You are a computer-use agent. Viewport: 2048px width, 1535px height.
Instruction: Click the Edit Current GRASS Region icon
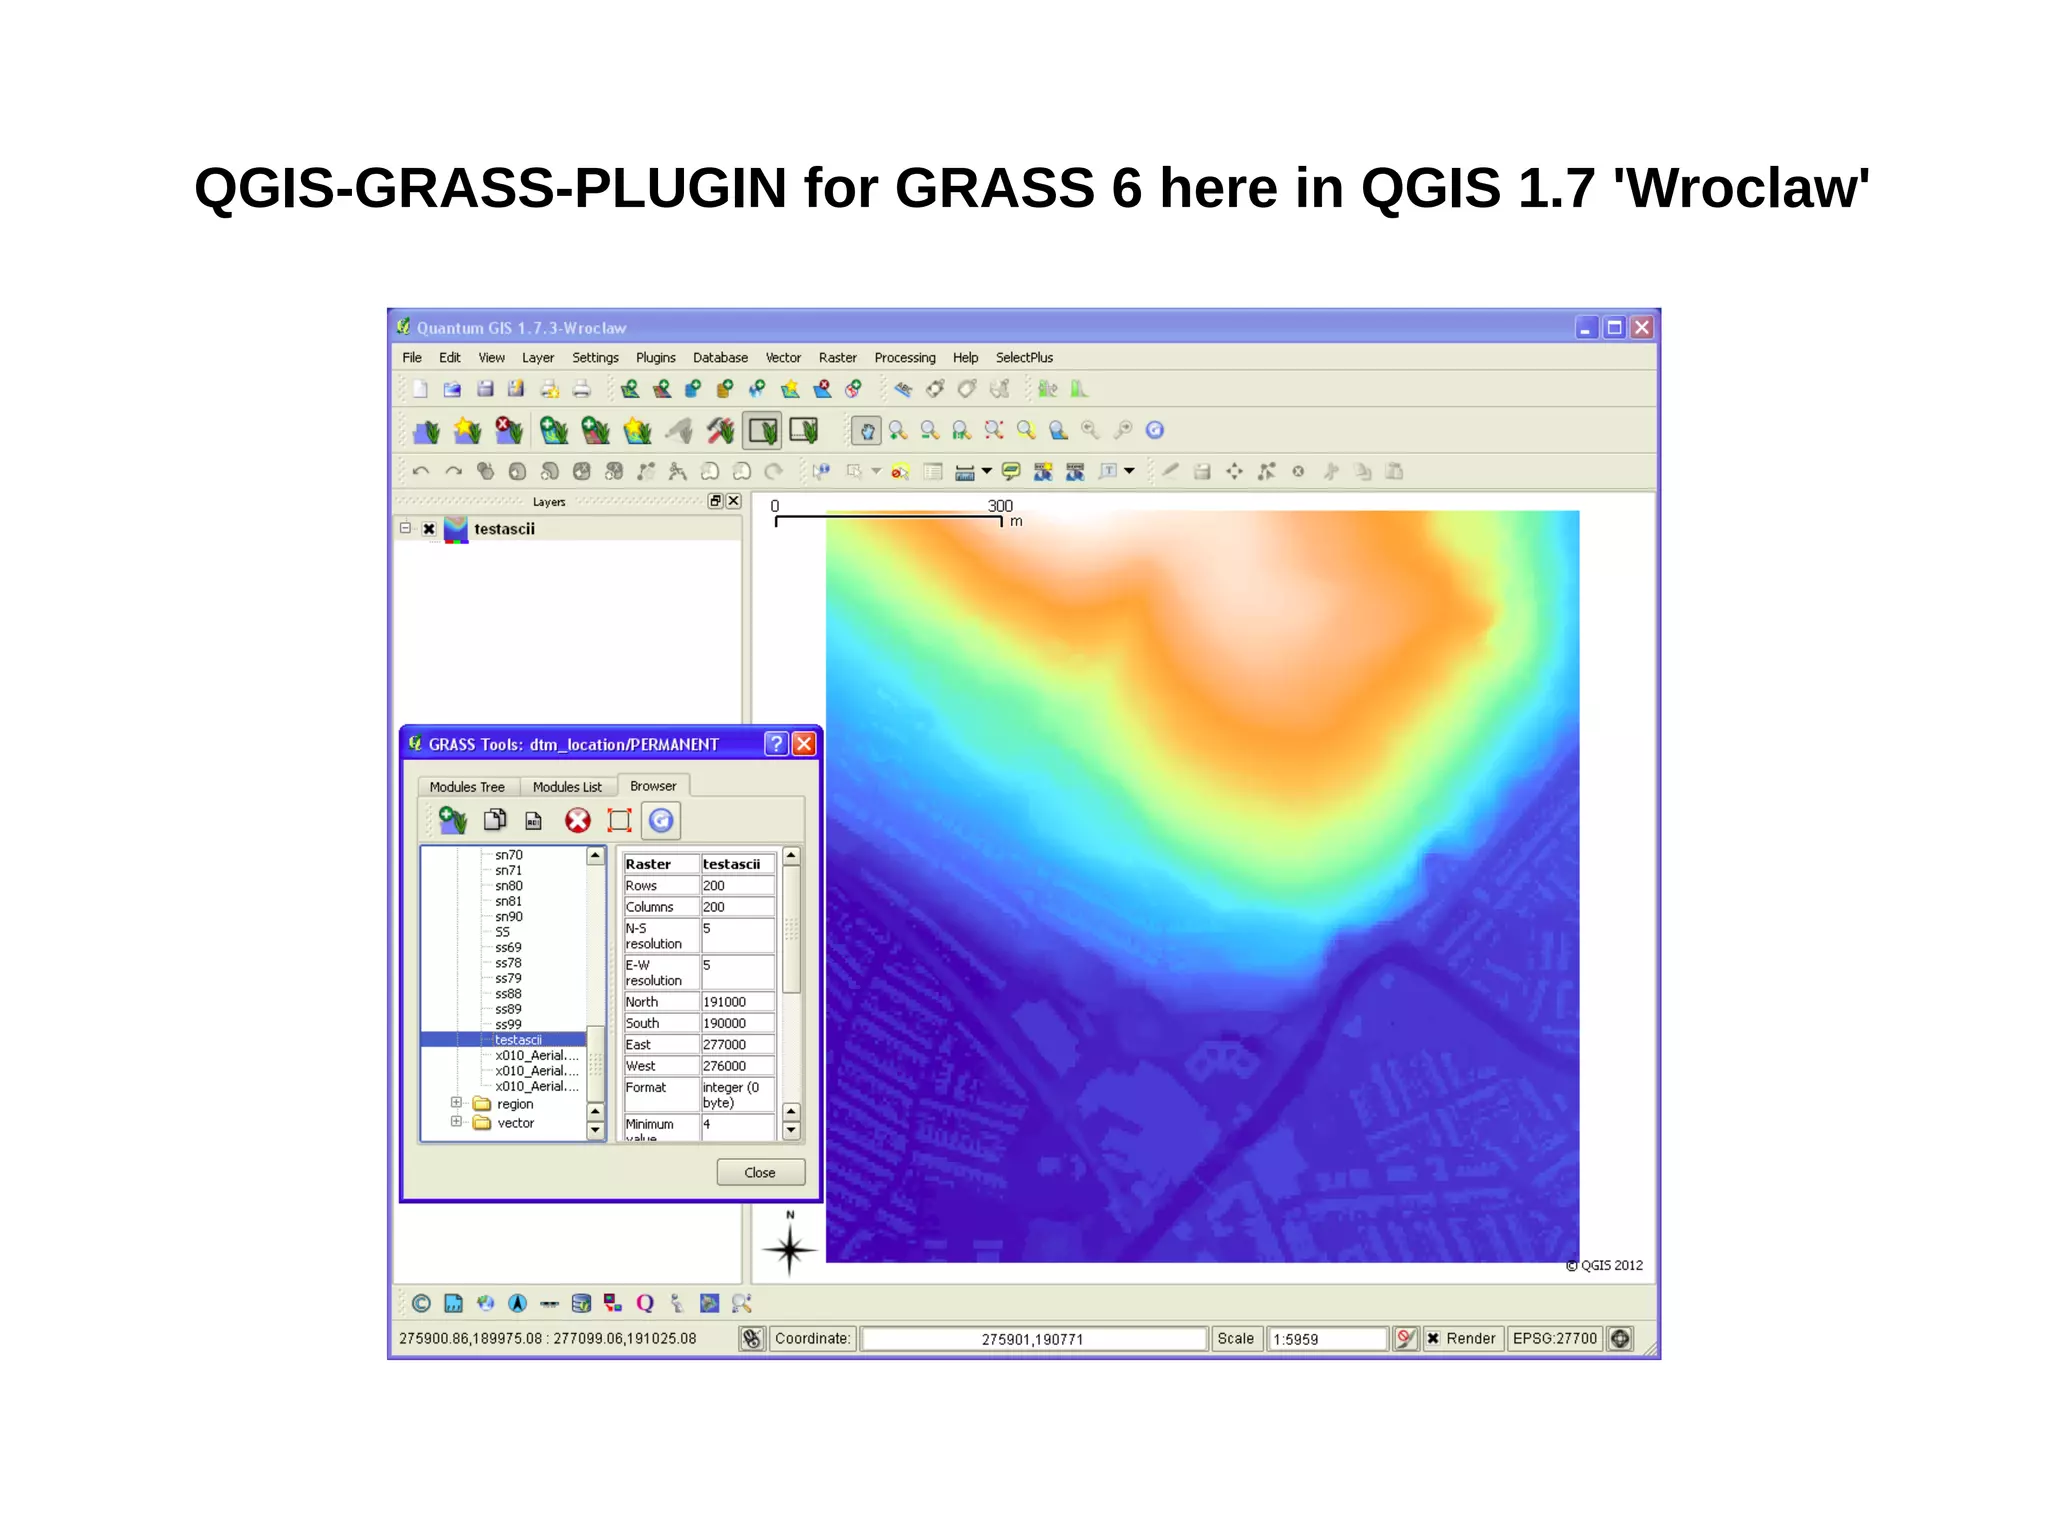[804, 431]
